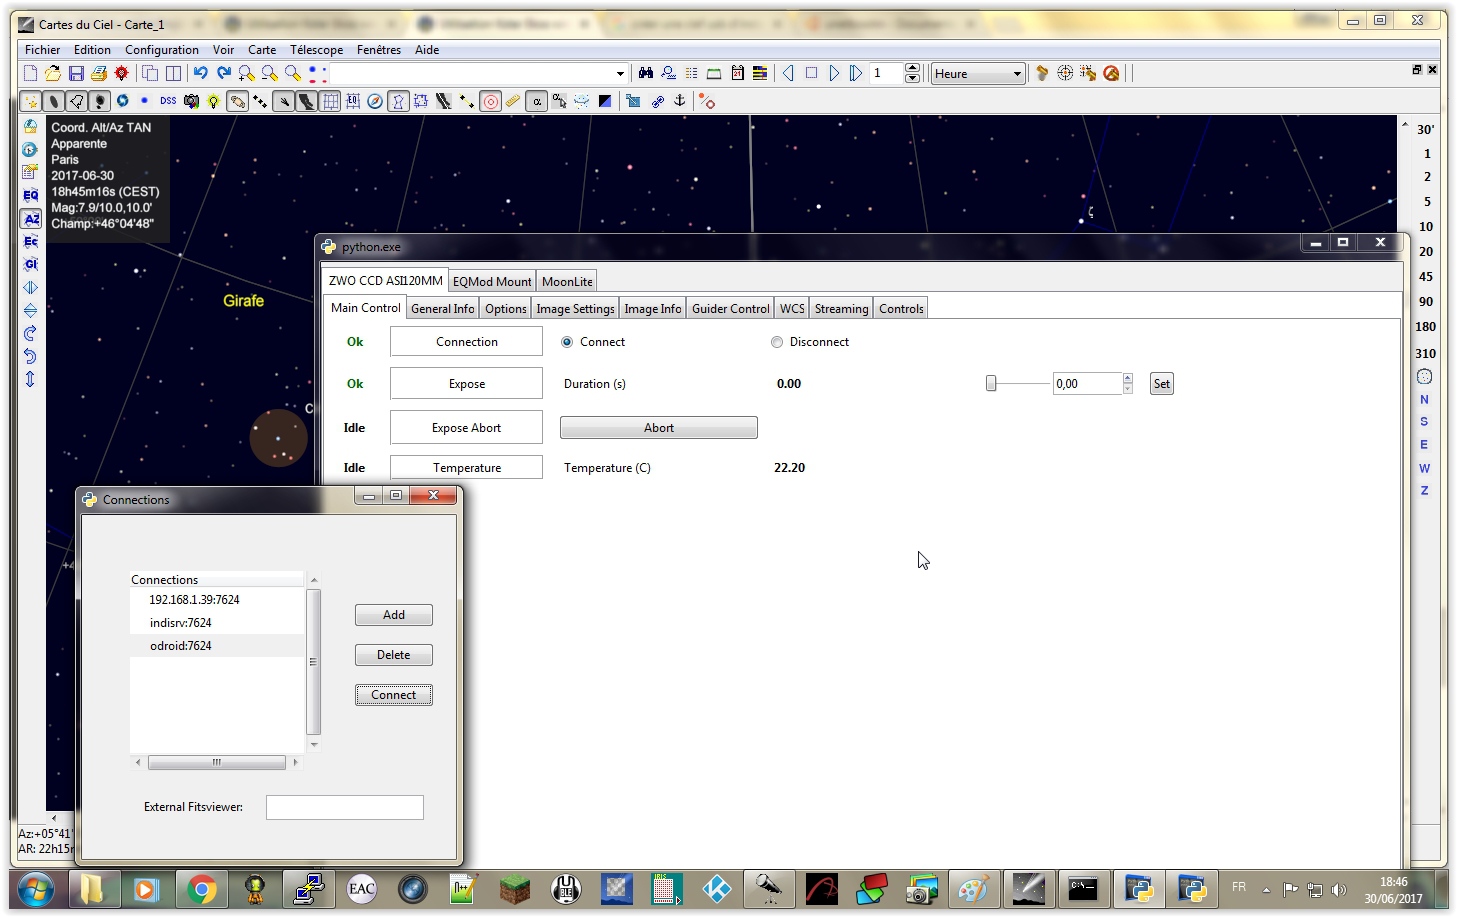Set field of view to 90 degrees
The height and width of the screenshot is (917, 1457).
click(x=1426, y=302)
